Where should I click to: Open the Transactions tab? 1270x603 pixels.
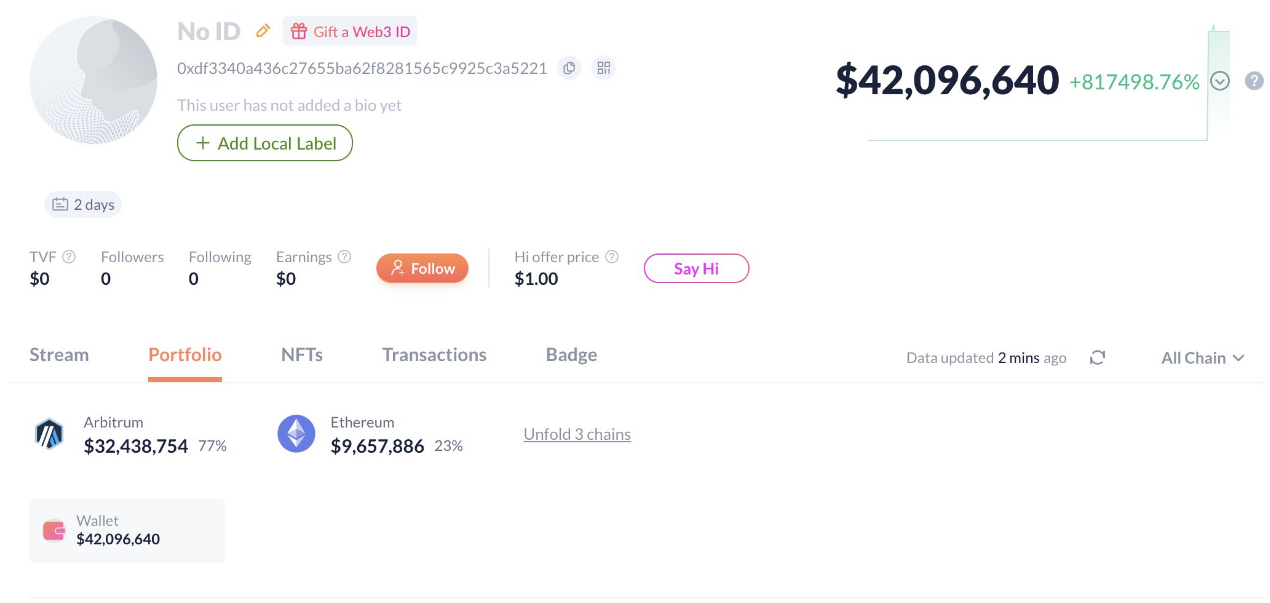tap(434, 355)
